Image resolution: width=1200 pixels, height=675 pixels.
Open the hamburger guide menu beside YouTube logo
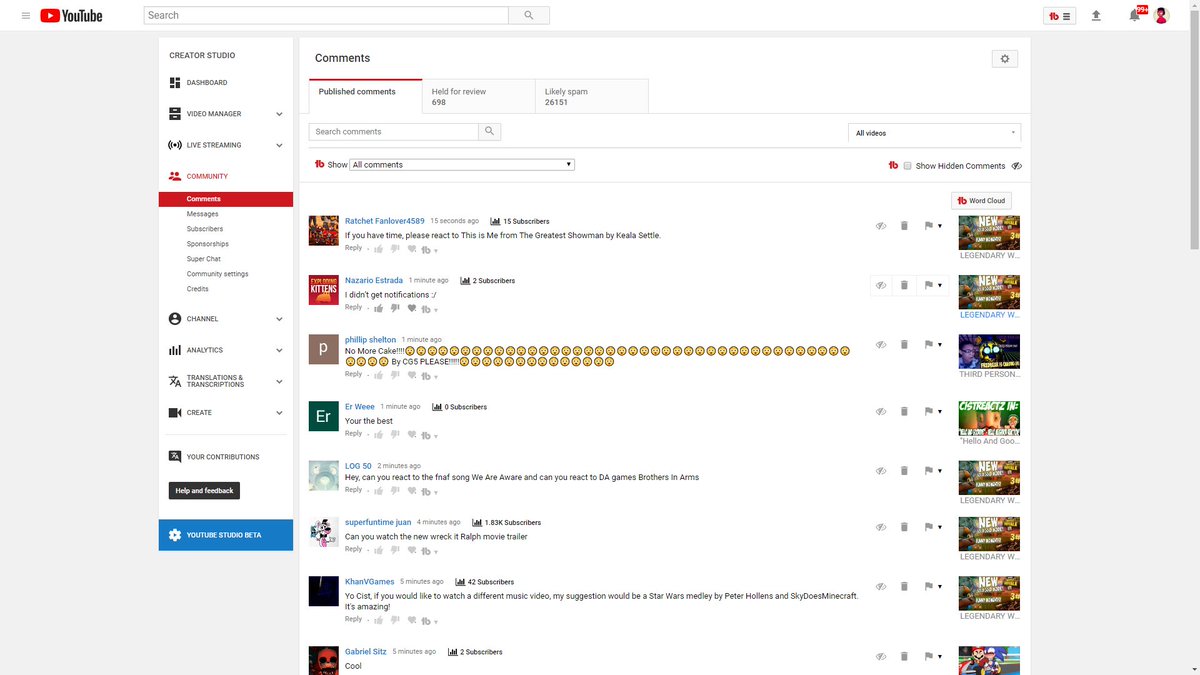26,16
